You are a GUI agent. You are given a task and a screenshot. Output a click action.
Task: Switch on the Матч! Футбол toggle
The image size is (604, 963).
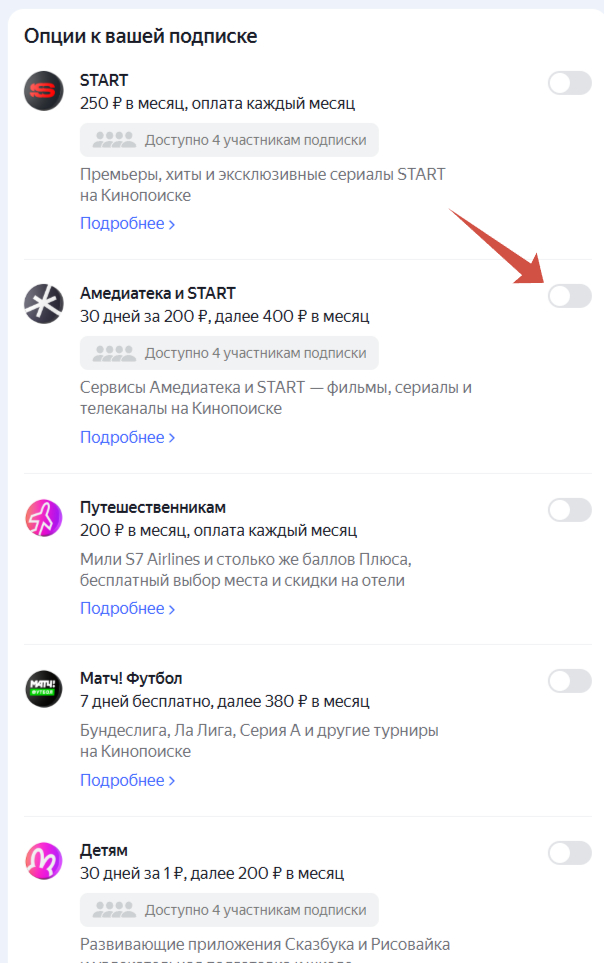click(570, 681)
